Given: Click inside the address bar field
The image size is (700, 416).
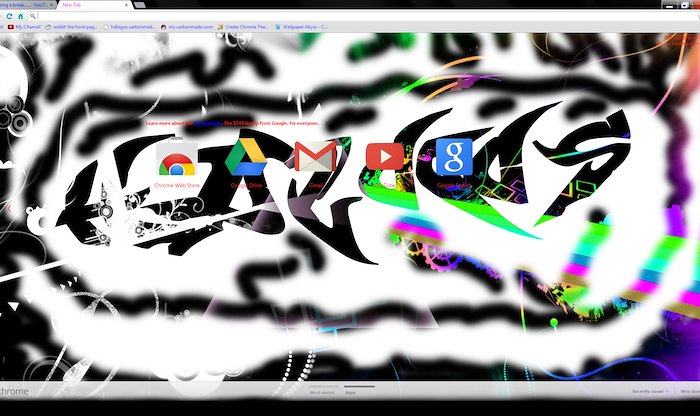Looking at the screenshot, I should 366,17.
